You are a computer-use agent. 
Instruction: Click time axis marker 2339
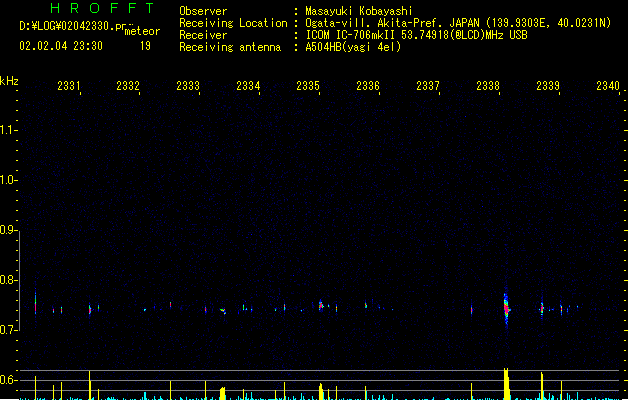click(548, 86)
